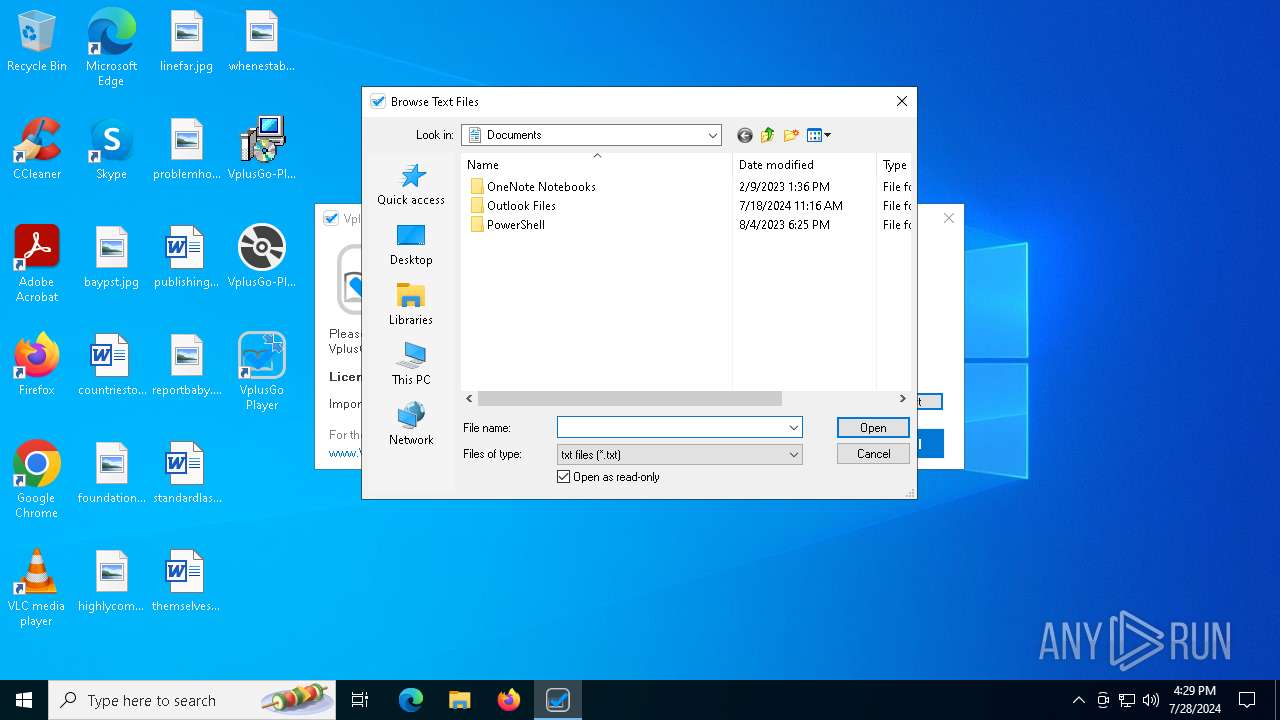Viewport: 1280px width, 720px height.
Task: Open Firefox from the taskbar
Action: pos(508,700)
